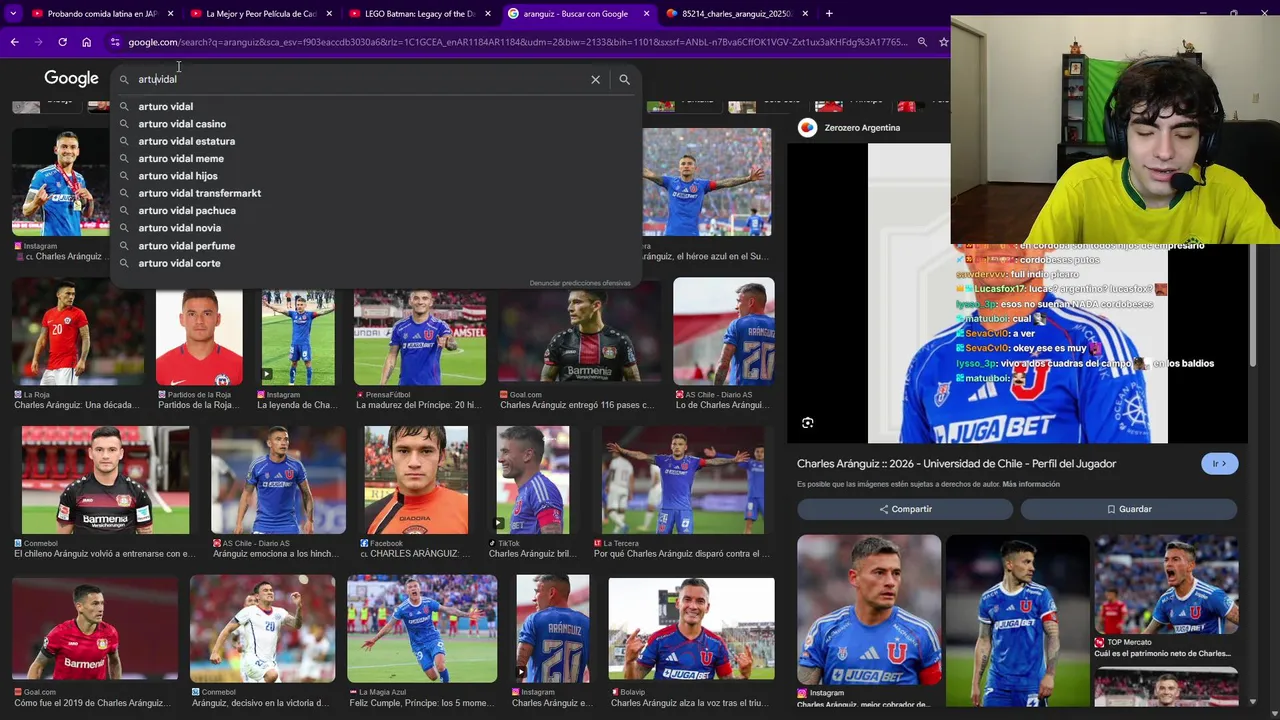
Task: Close the LEGO Batman tab
Action: pos(487,14)
